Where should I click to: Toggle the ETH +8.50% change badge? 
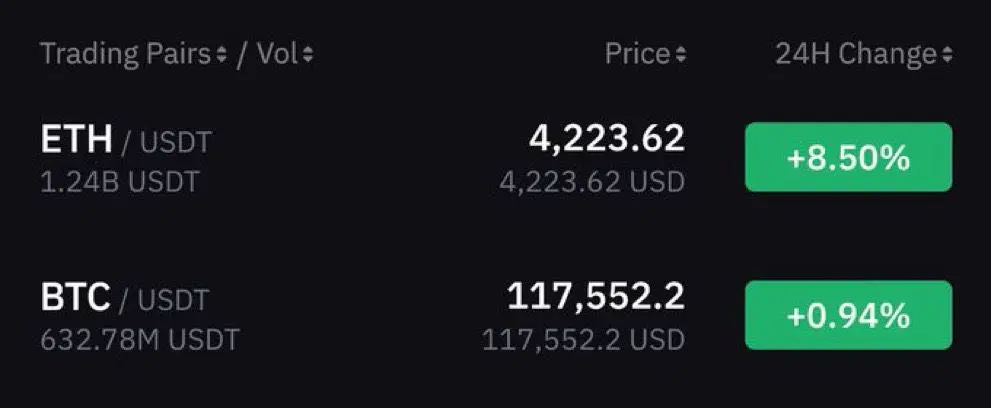tap(848, 157)
